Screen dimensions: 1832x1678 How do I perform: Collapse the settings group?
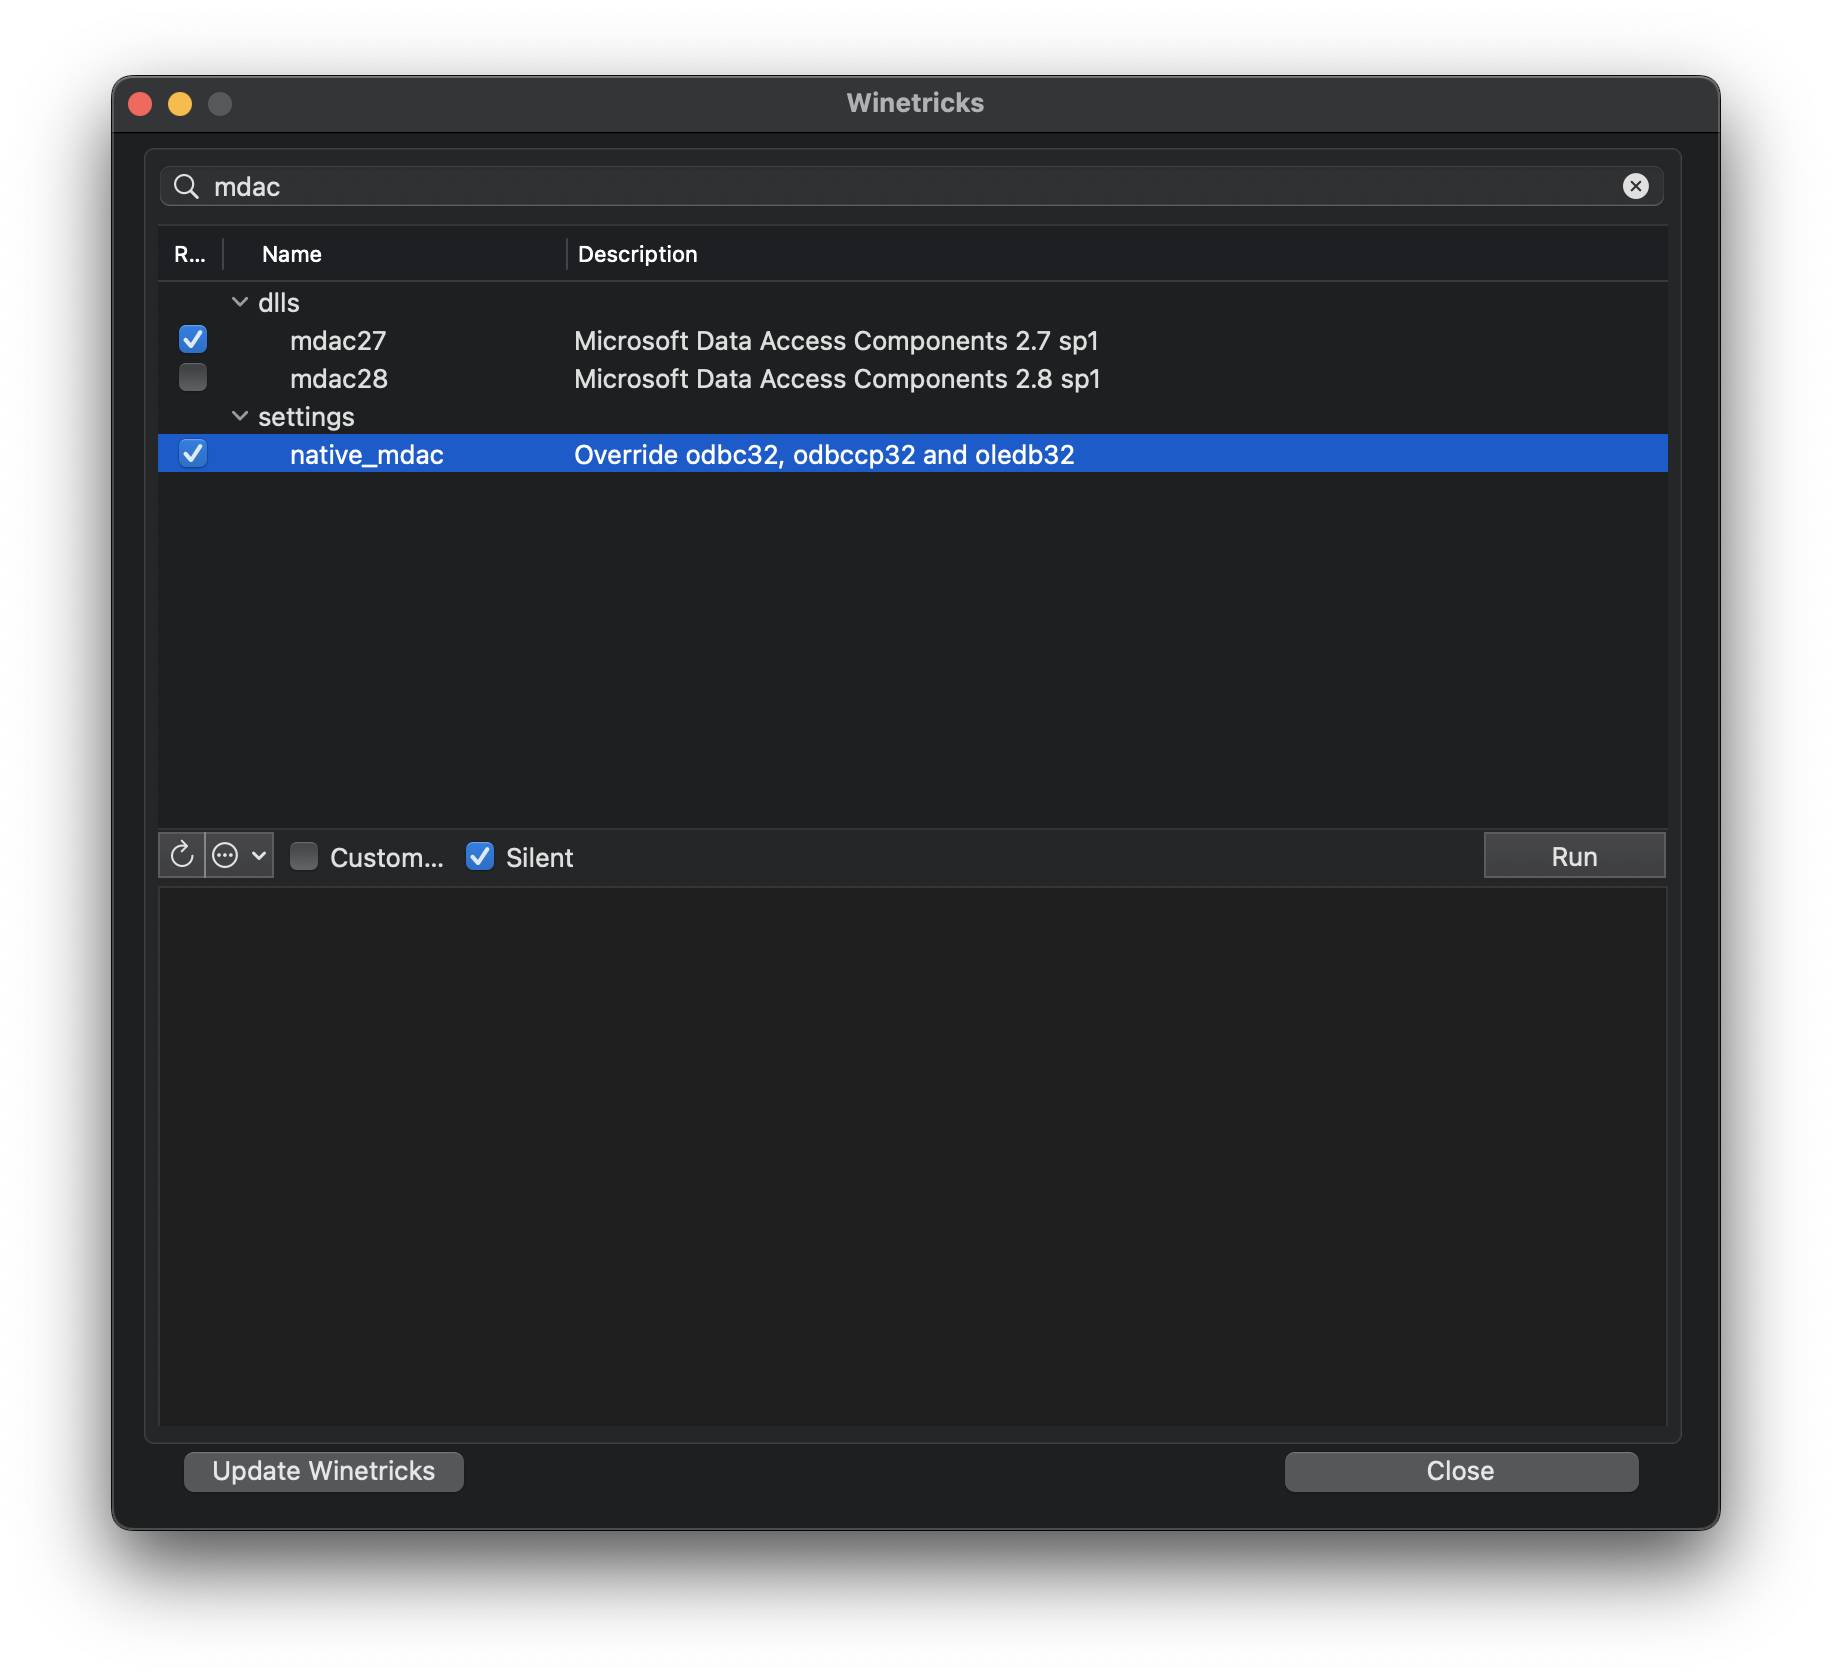point(240,416)
